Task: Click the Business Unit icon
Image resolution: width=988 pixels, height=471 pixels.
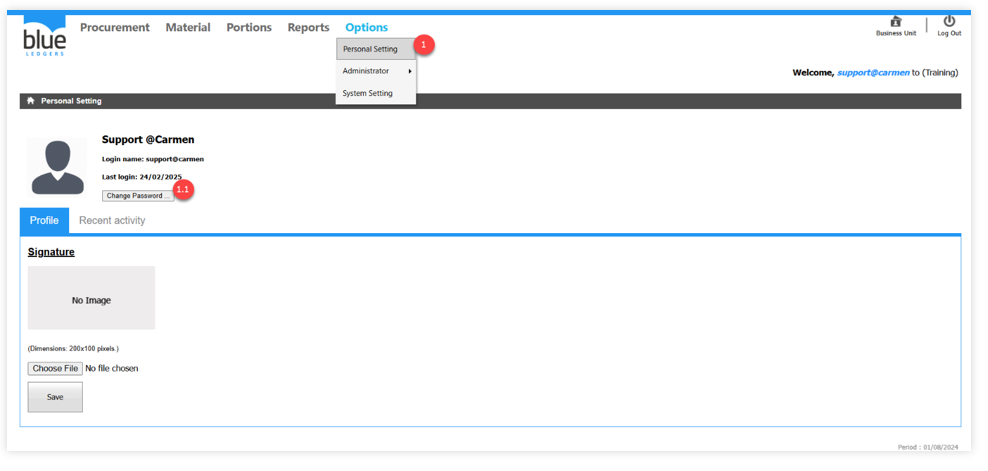Action: pyautogui.click(x=895, y=22)
